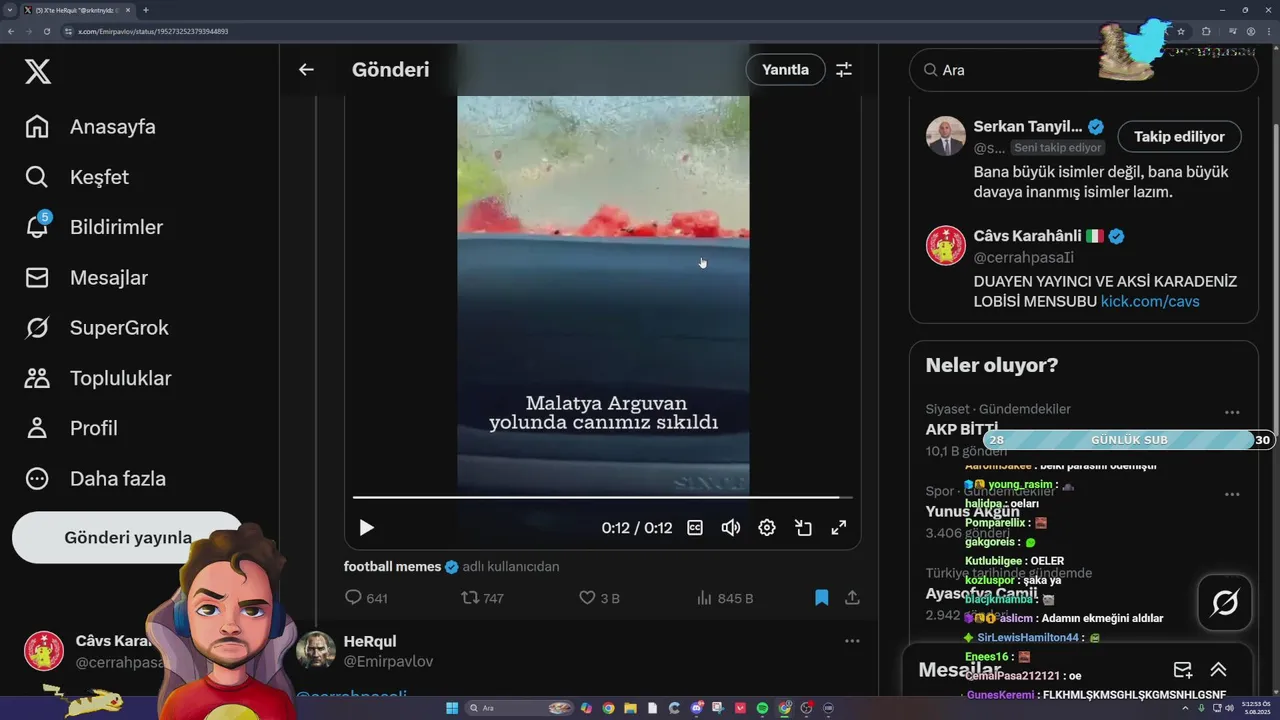The image size is (1280, 720).
Task: Open the tab search dropdown arrow
Action: [9, 10]
